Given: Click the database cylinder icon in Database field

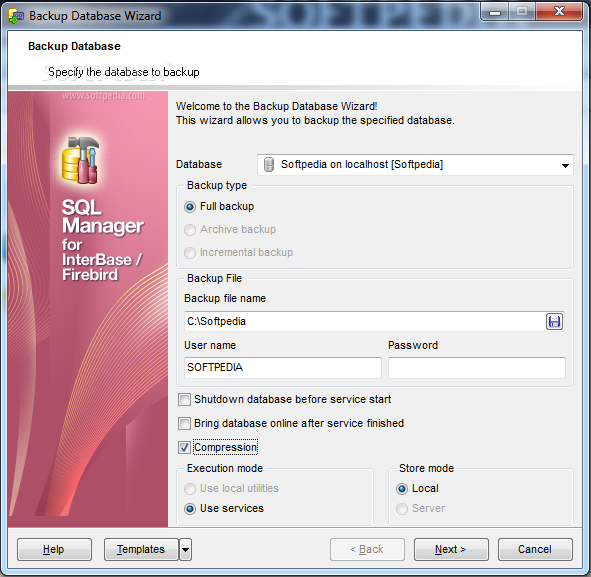Looking at the screenshot, I should (269, 165).
